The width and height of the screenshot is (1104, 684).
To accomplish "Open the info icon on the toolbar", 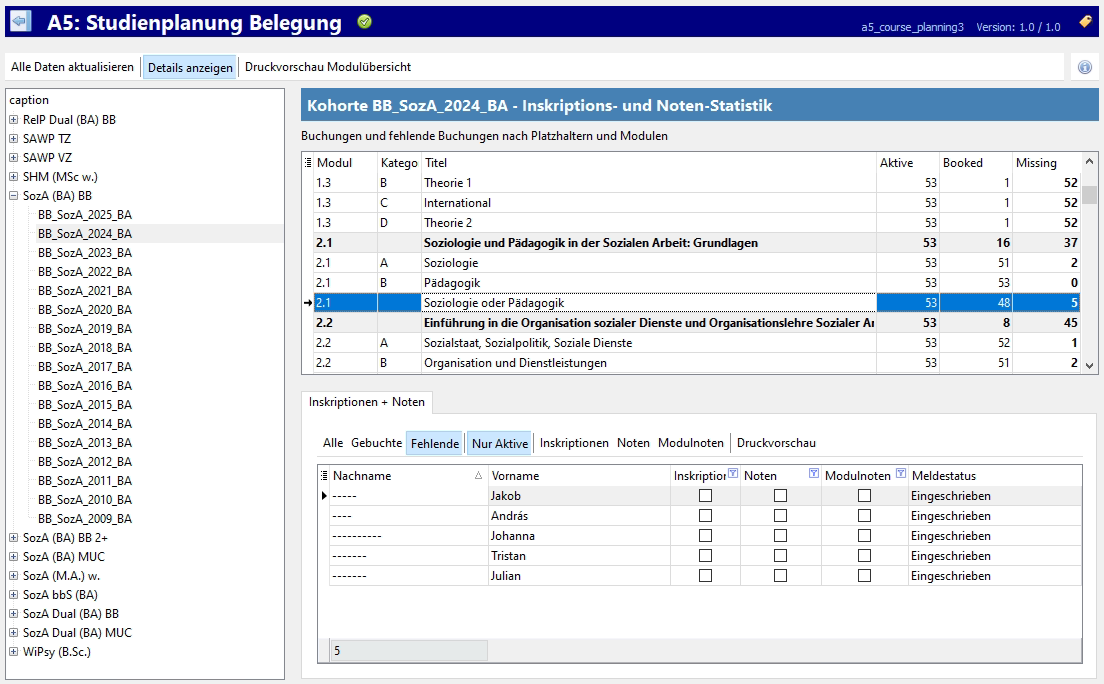I will click(x=1085, y=67).
